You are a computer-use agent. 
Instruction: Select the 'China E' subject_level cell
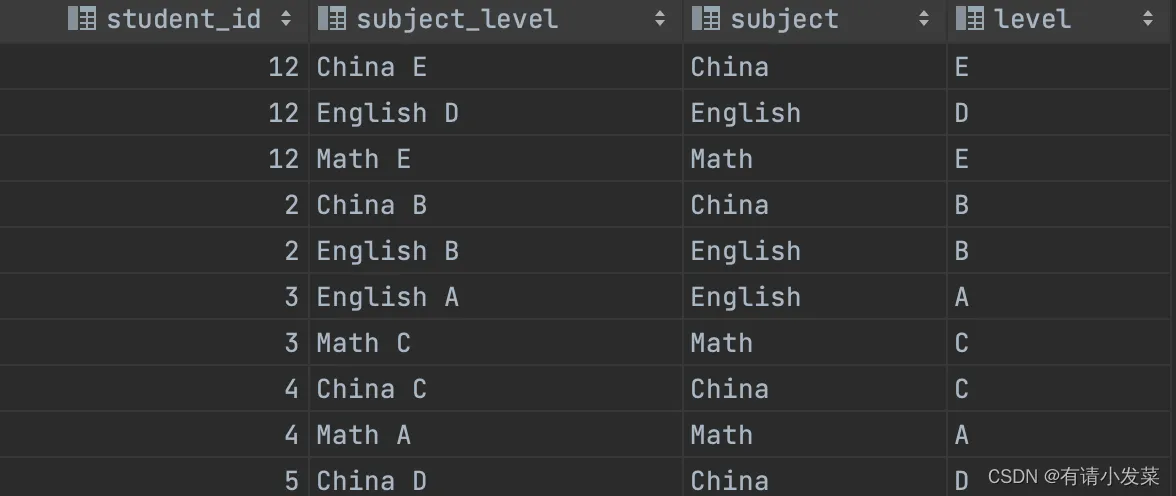(x=371, y=67)
